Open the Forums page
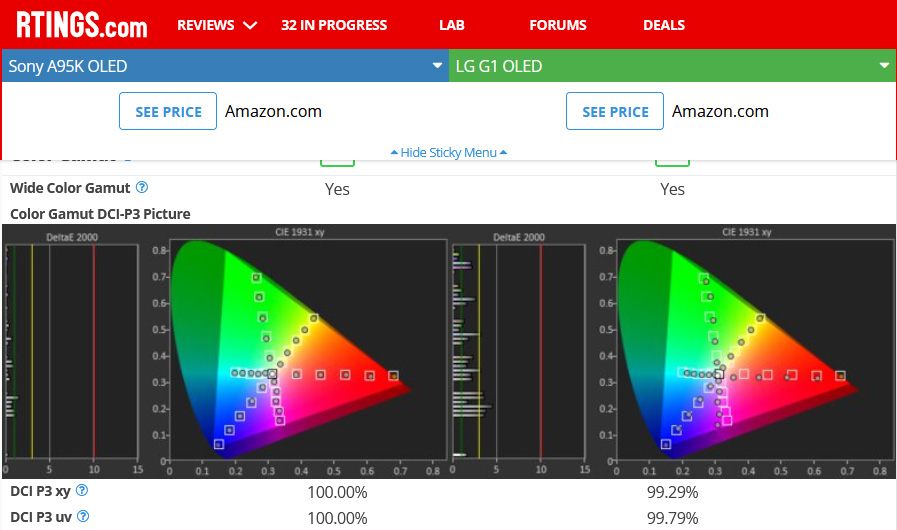 tap(558, 25)
